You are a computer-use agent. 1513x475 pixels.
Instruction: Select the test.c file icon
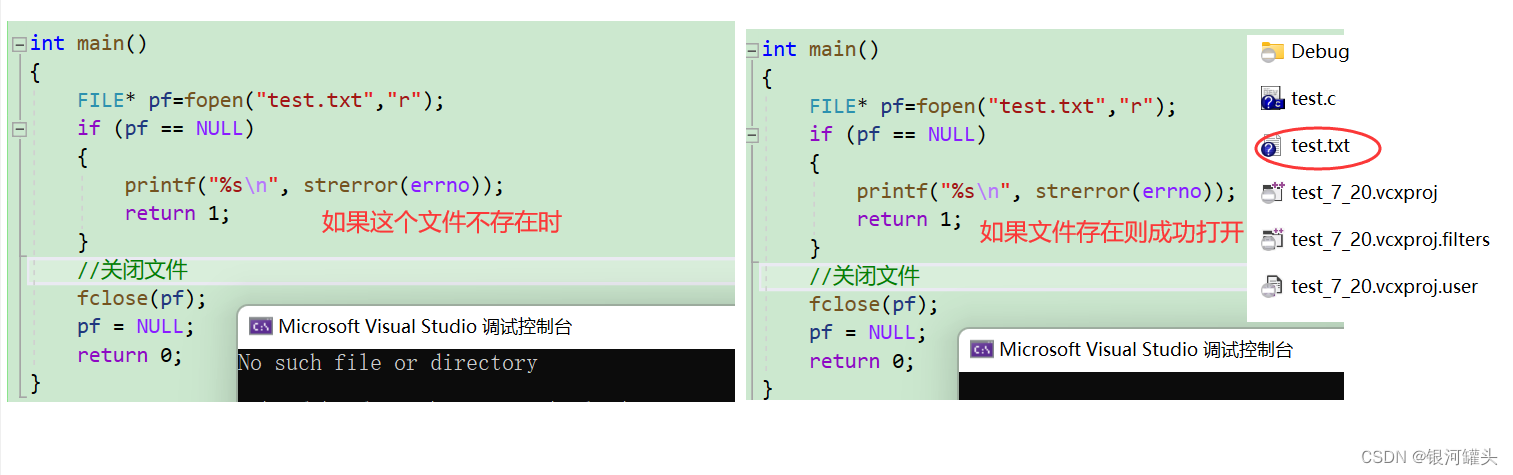1272,99
